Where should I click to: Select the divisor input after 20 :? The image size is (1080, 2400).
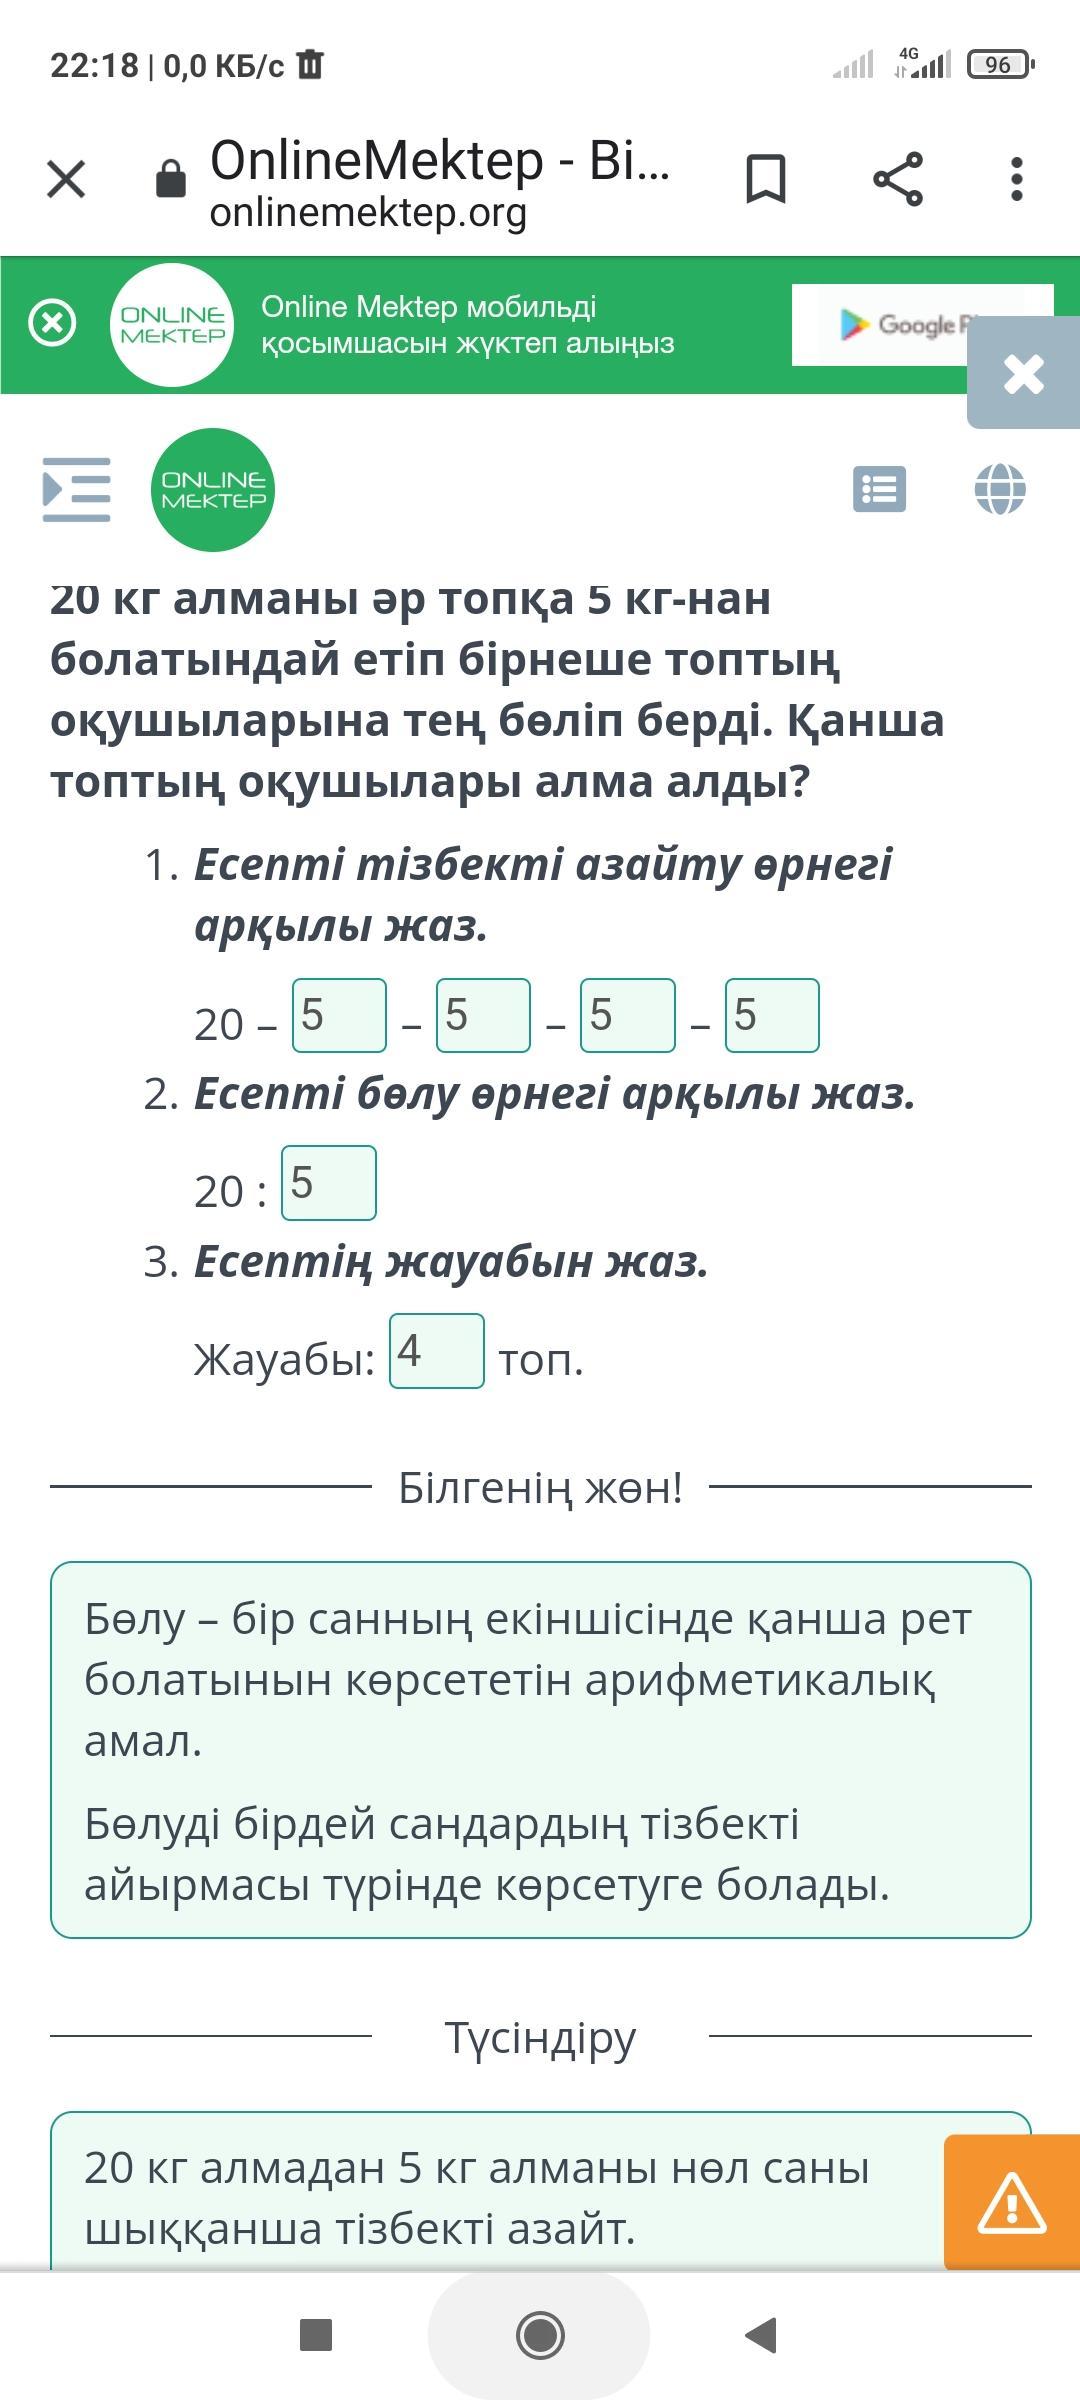[x=329, y=1184]
